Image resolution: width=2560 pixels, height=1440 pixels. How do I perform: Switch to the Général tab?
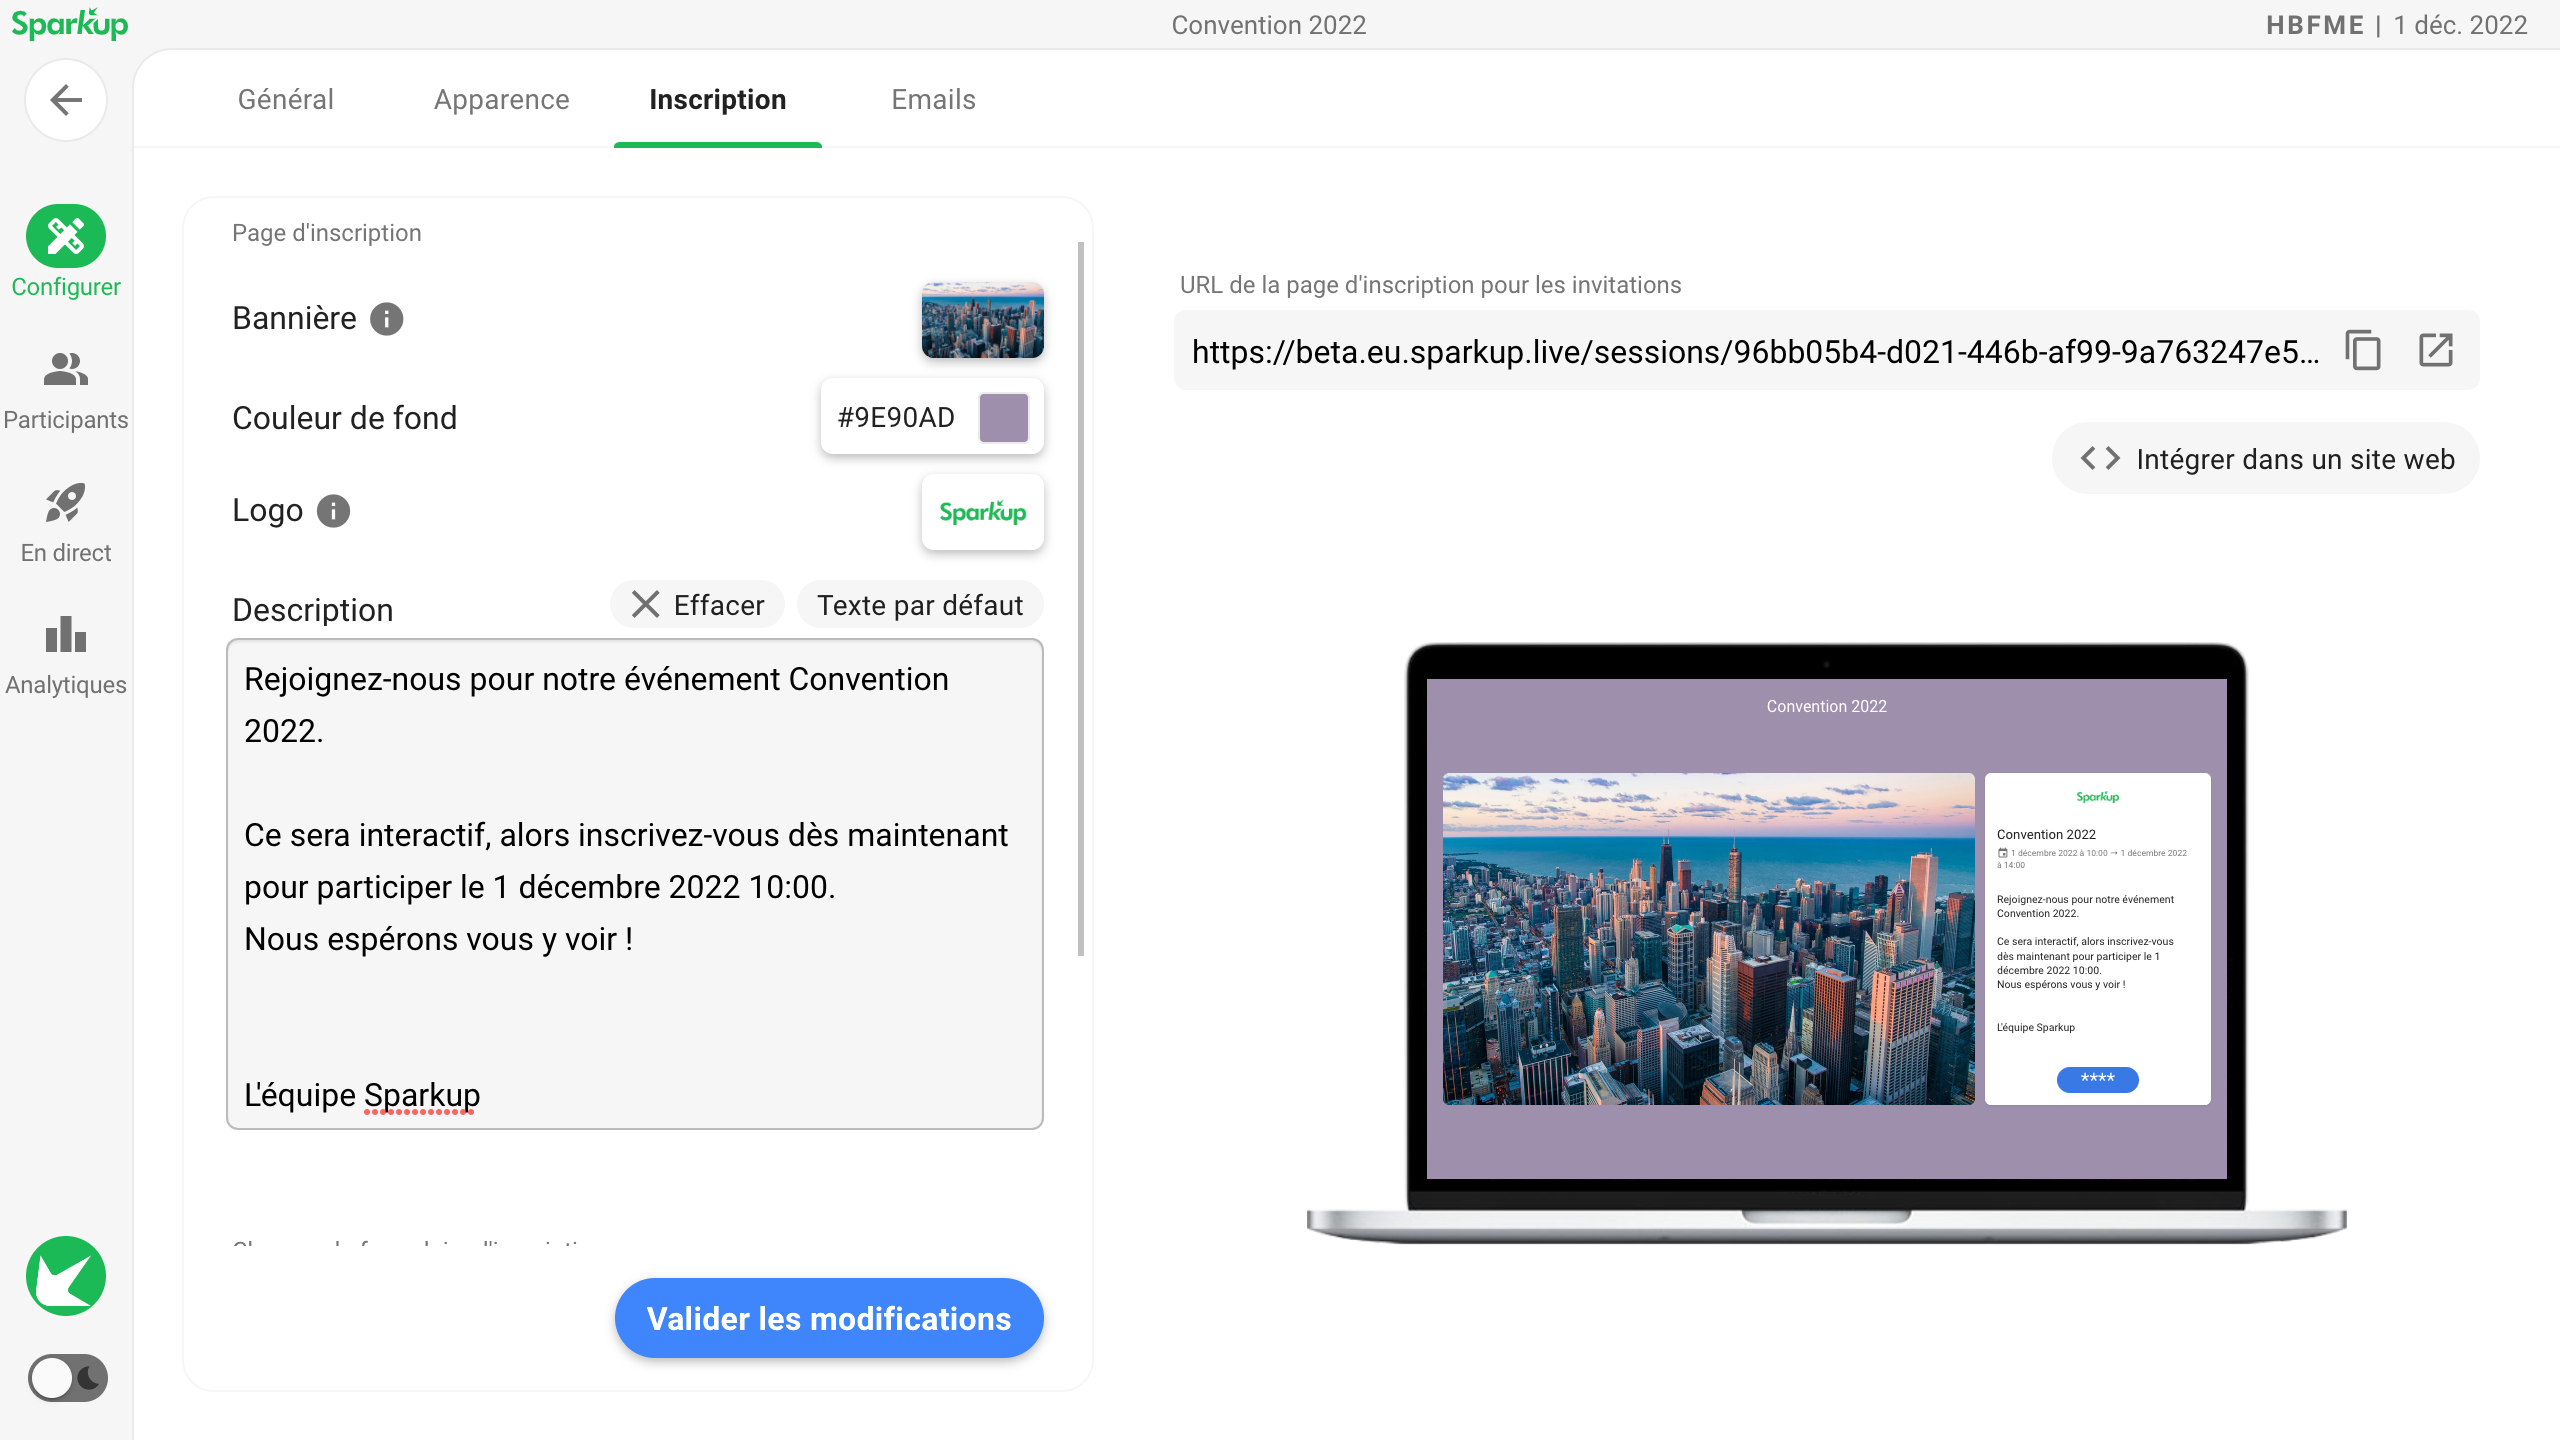286,100
